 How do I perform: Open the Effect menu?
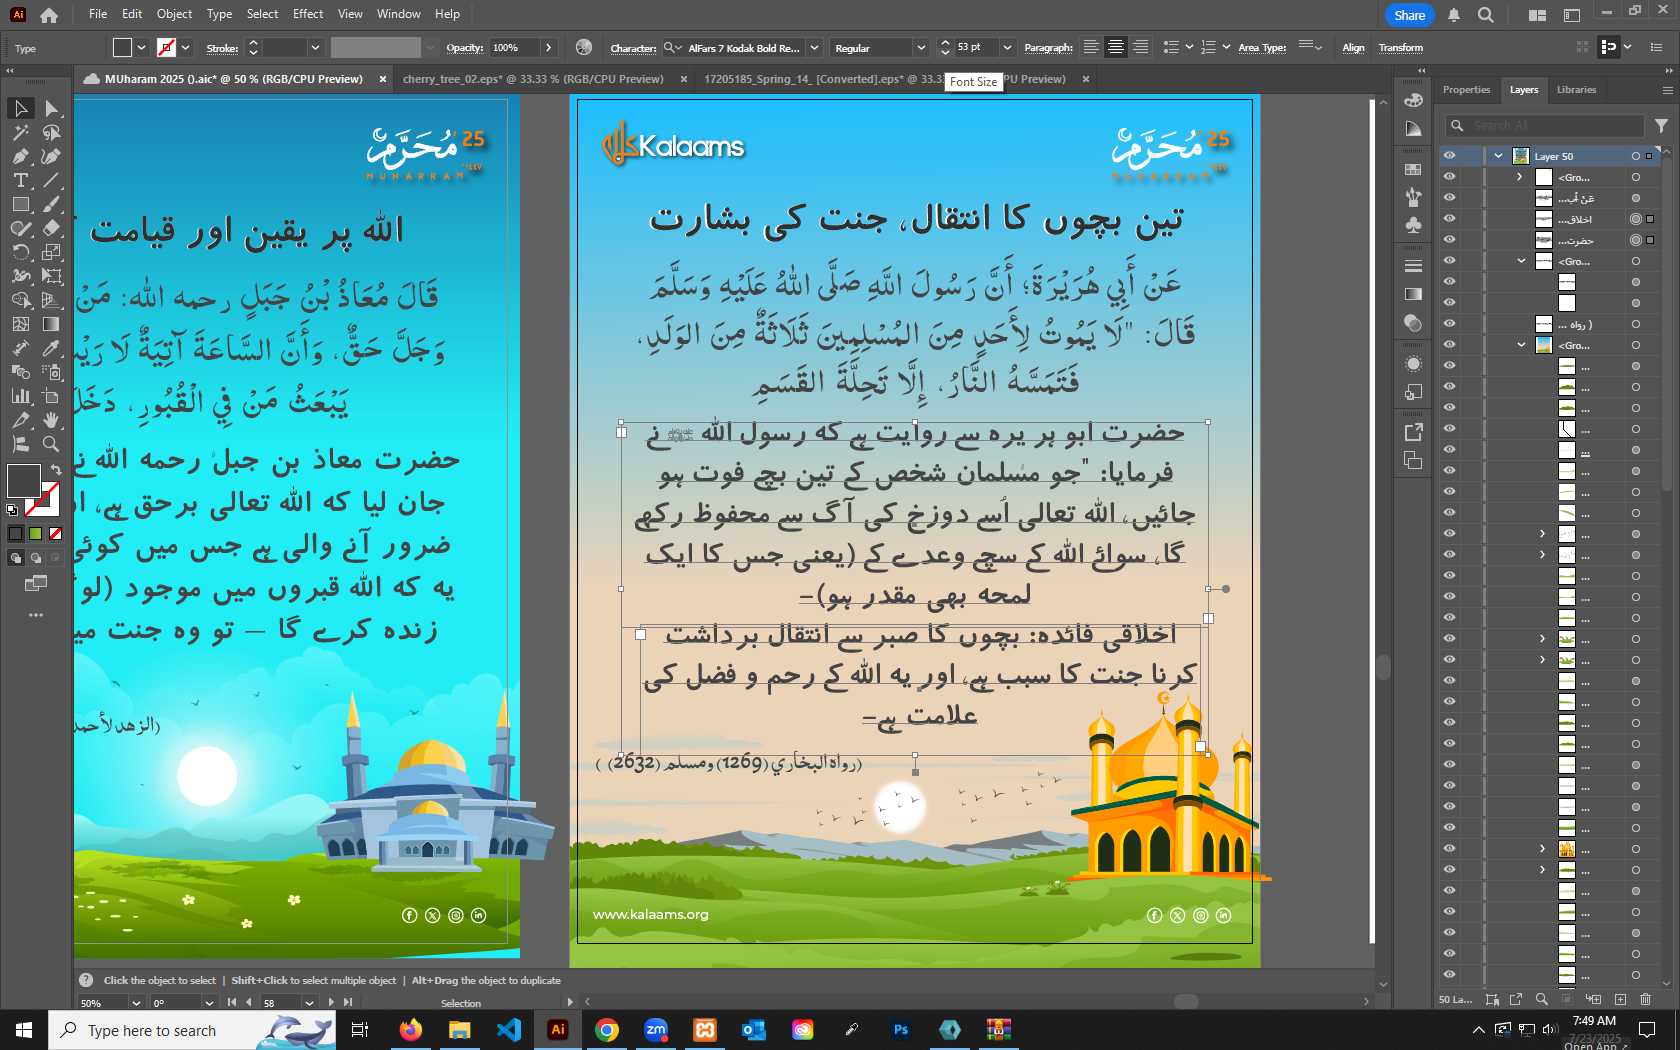coord(308,14)
